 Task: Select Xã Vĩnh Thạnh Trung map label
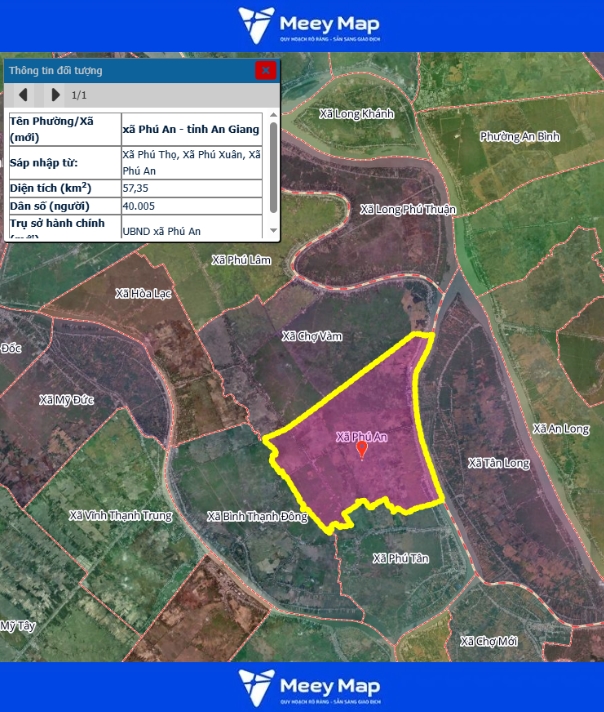pos(121,516)
